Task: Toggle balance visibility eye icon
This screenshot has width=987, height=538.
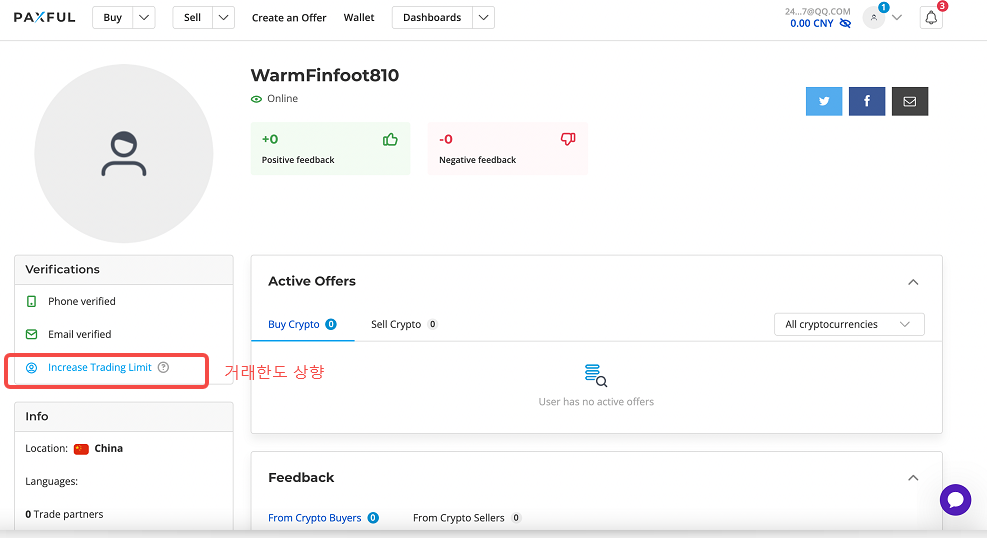Action: (x=845, y=23)
